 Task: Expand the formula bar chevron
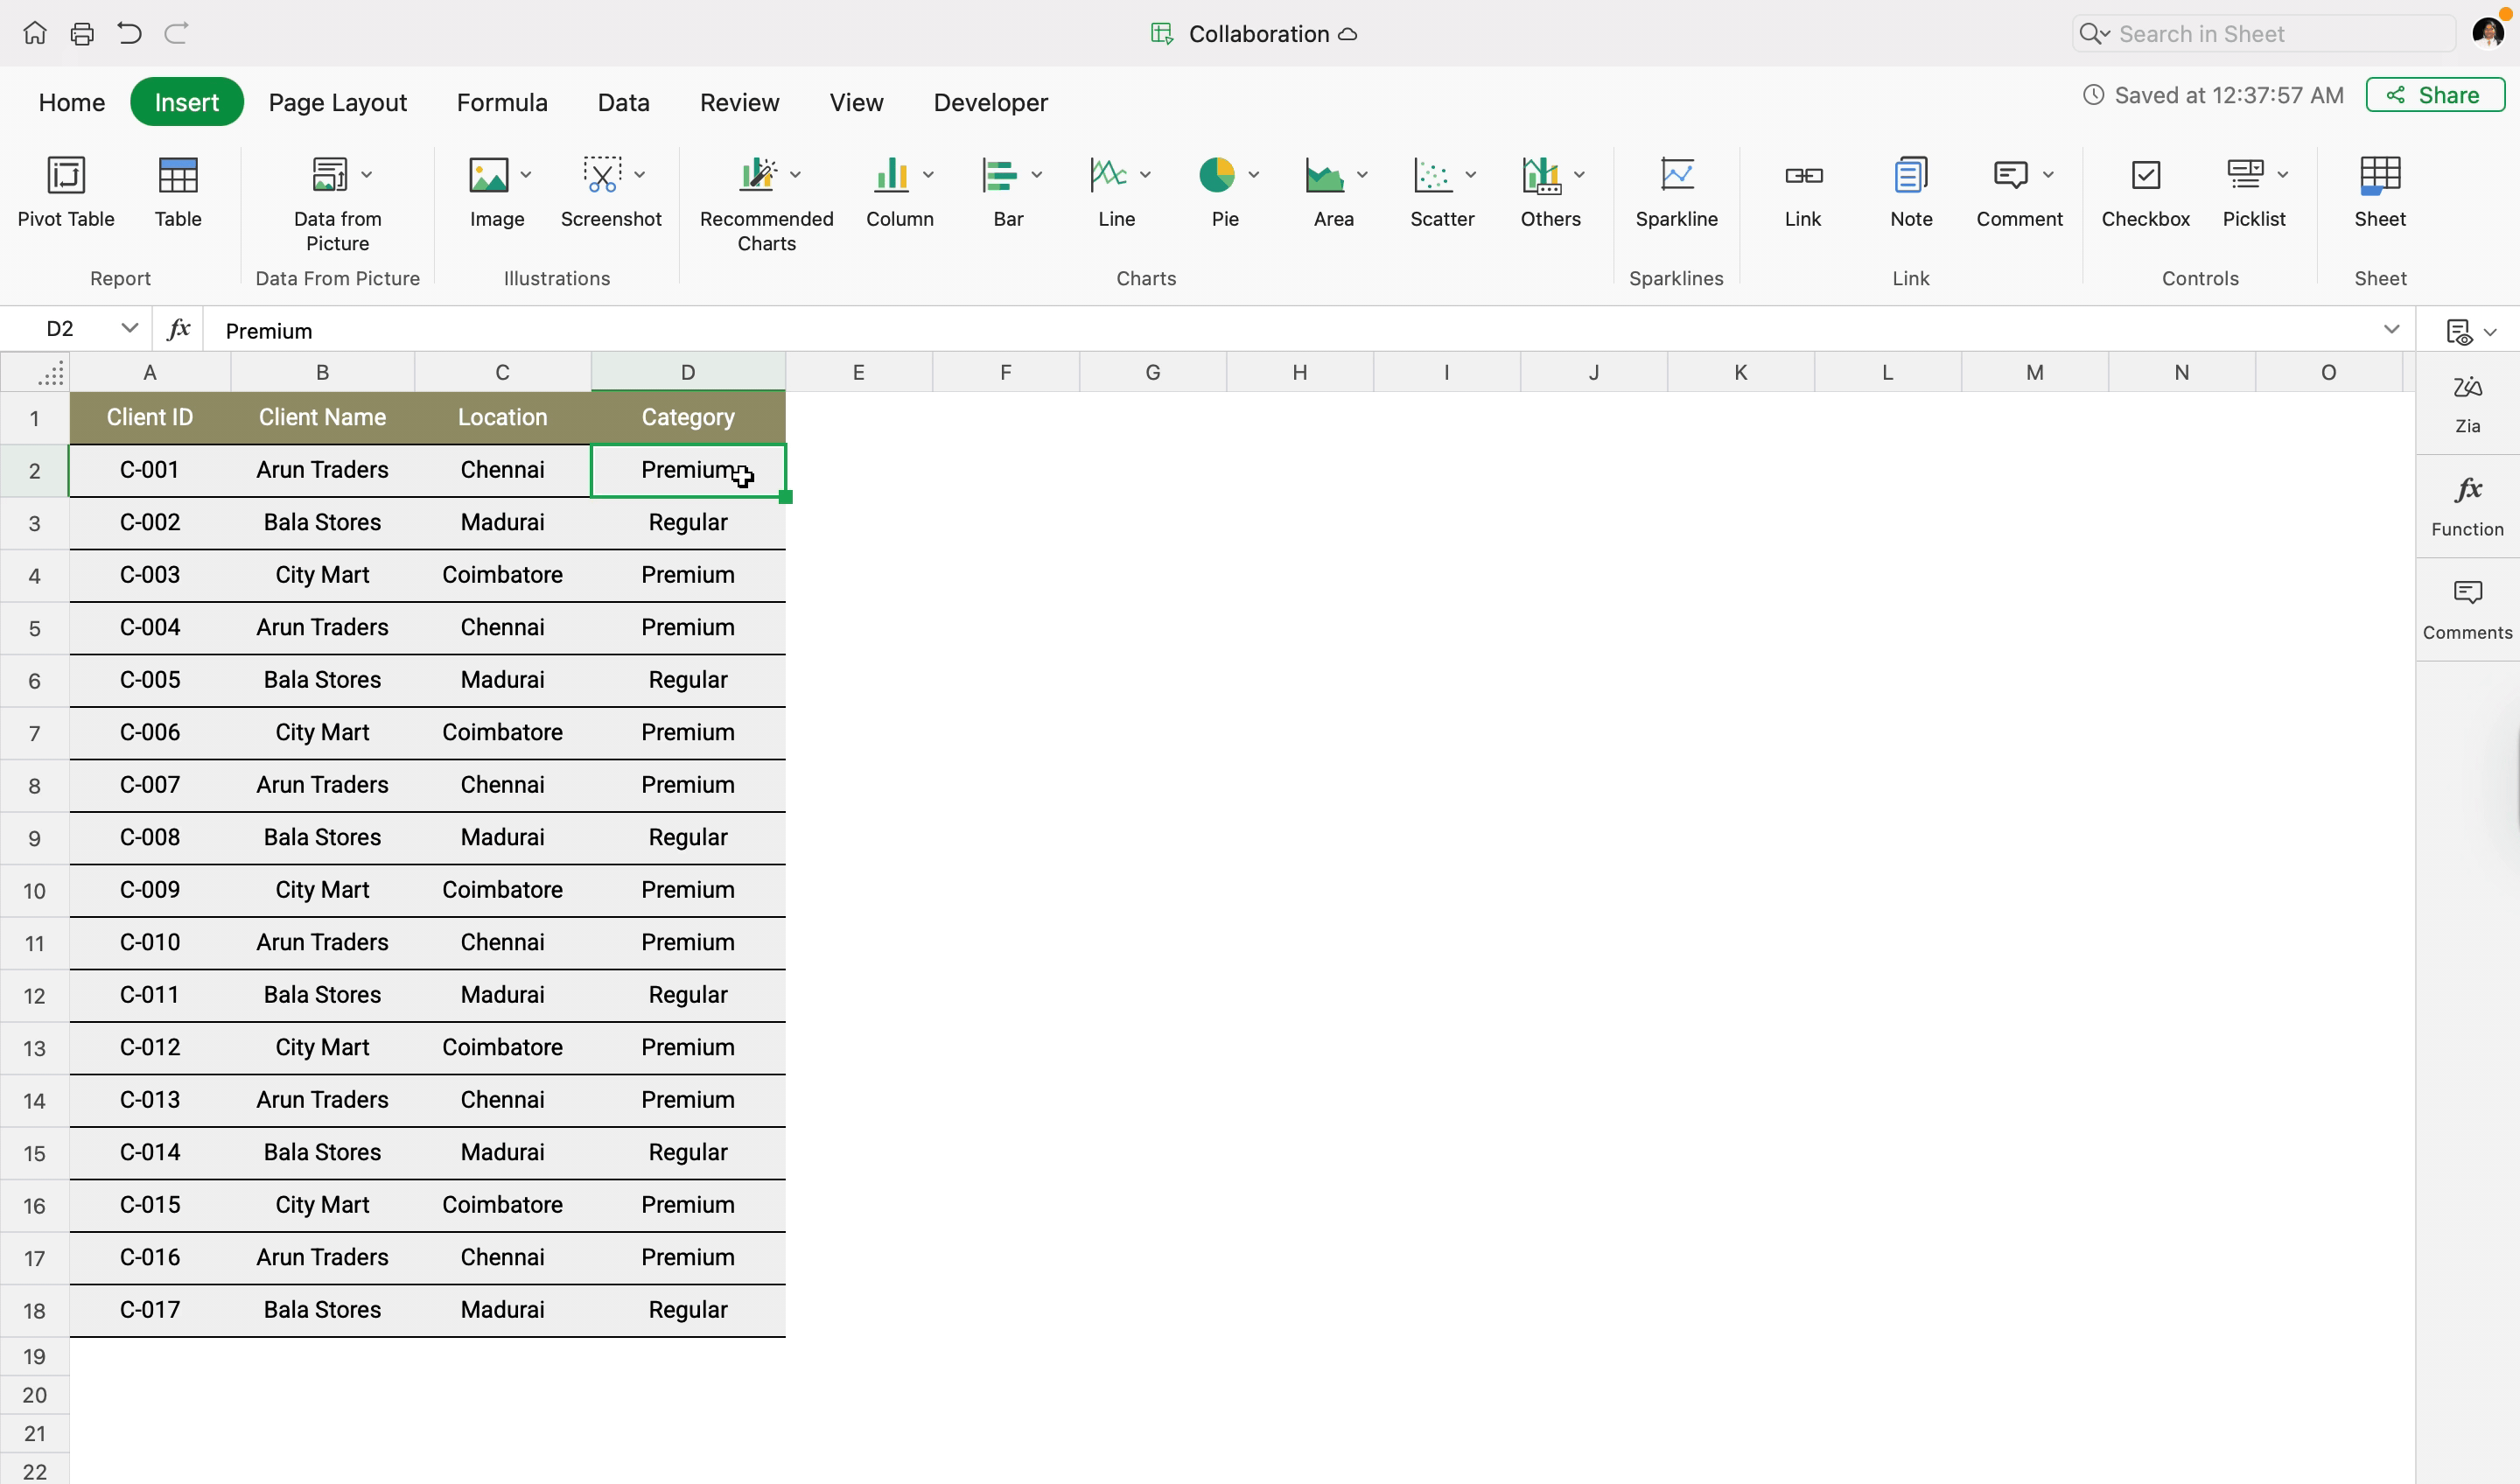coord(2391,329)
